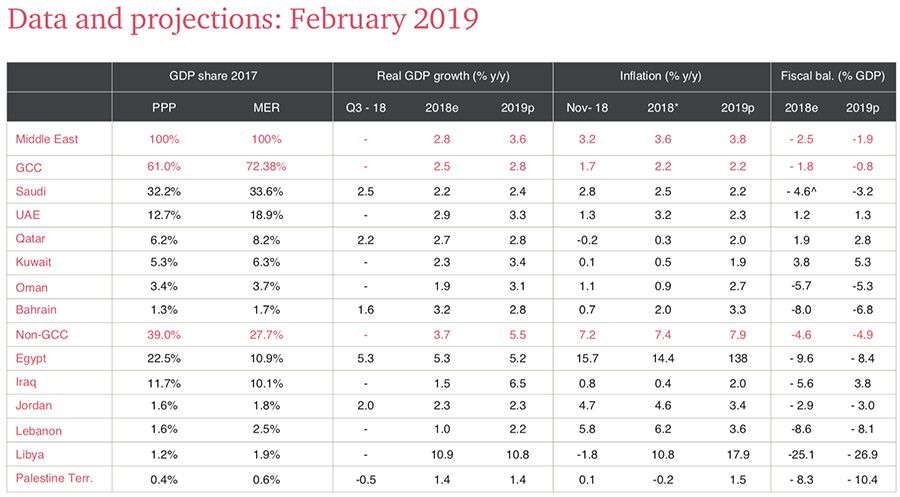The width and height of the screenshot is (900, 497).
Task: Click the 'Real GDP growth (% y/y)' header
Action: click(442, 76)
